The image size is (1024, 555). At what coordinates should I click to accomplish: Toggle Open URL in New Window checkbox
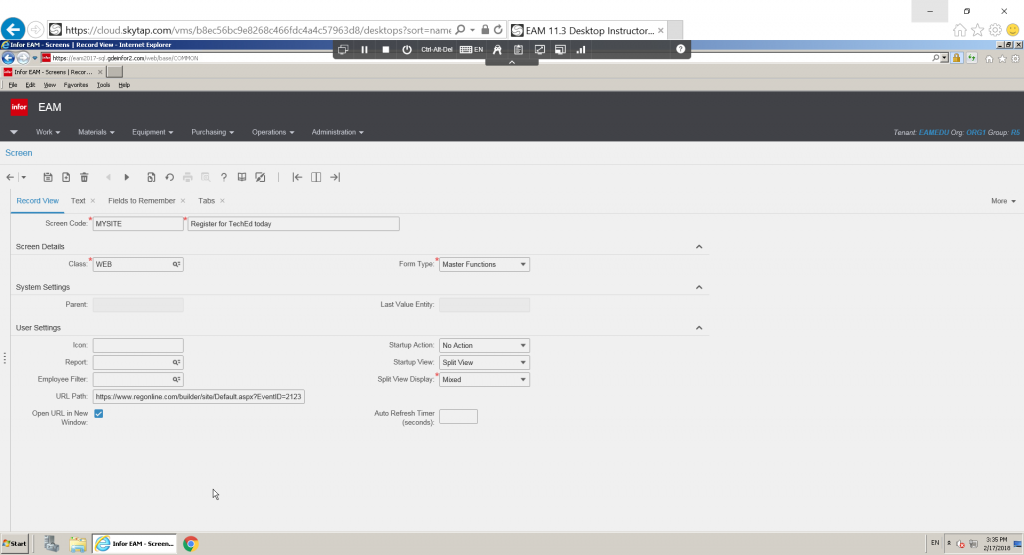[99, 413]
